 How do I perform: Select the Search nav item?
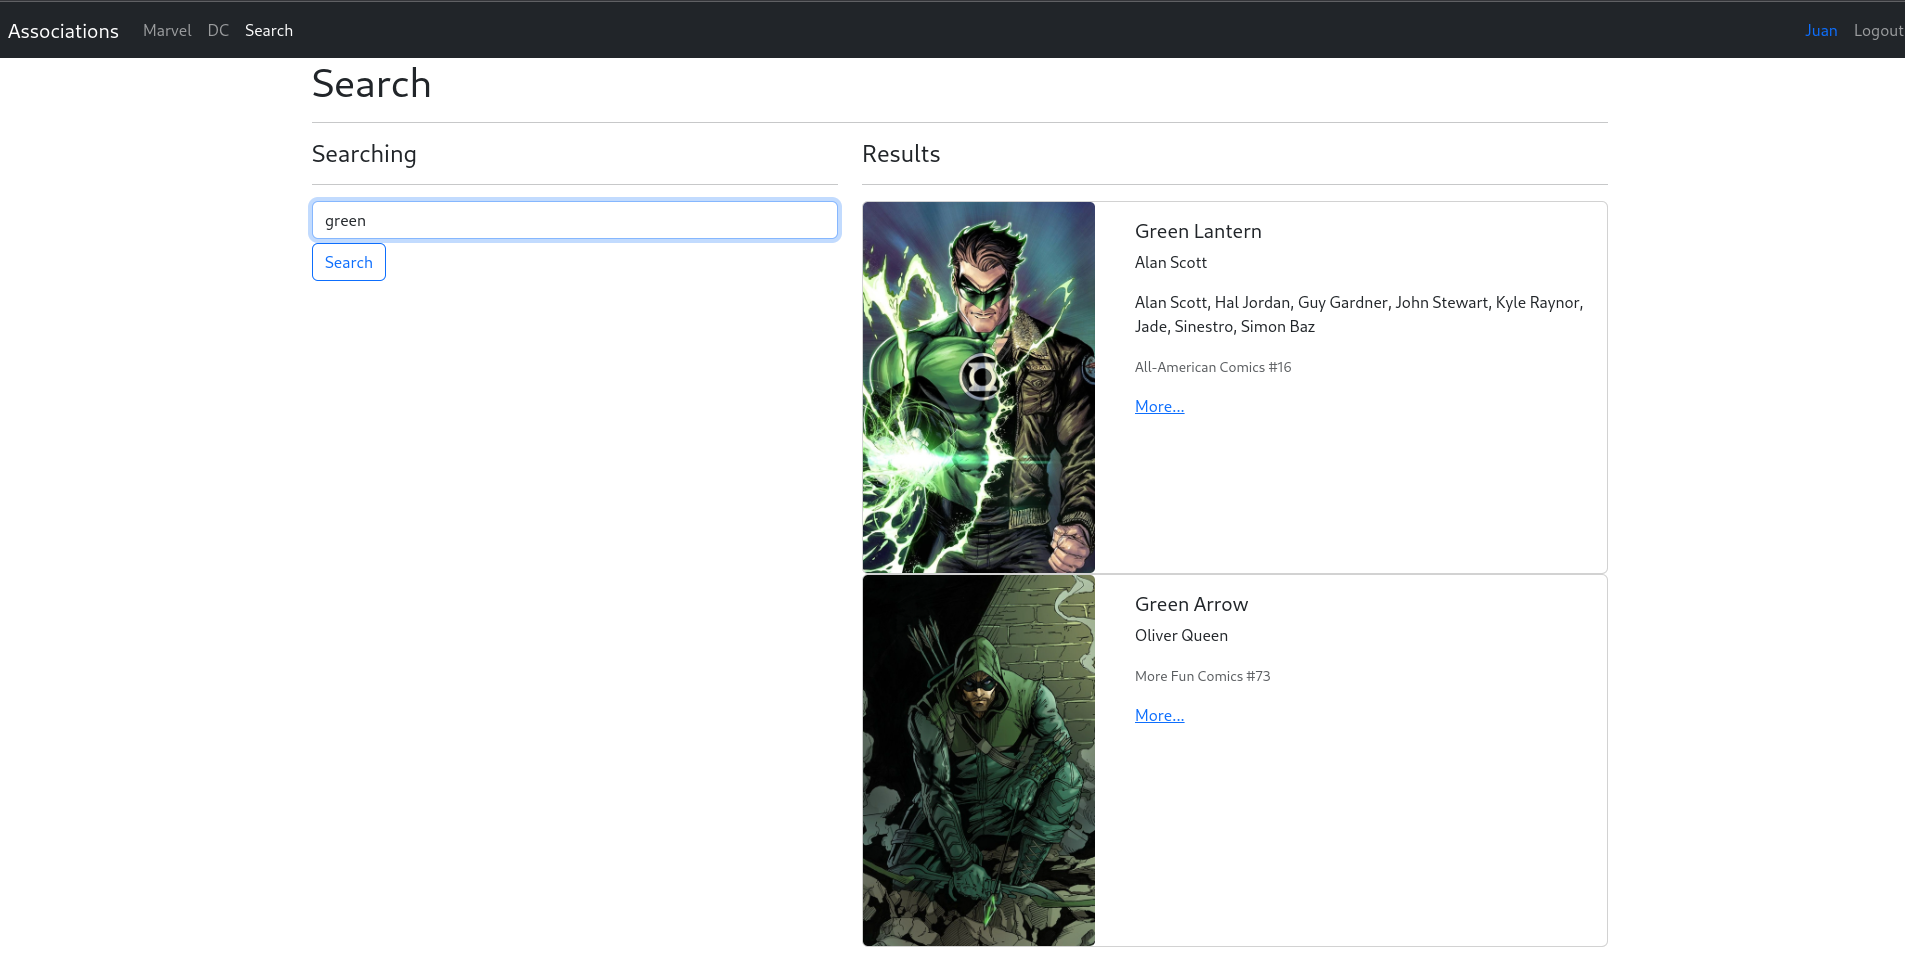269,31
